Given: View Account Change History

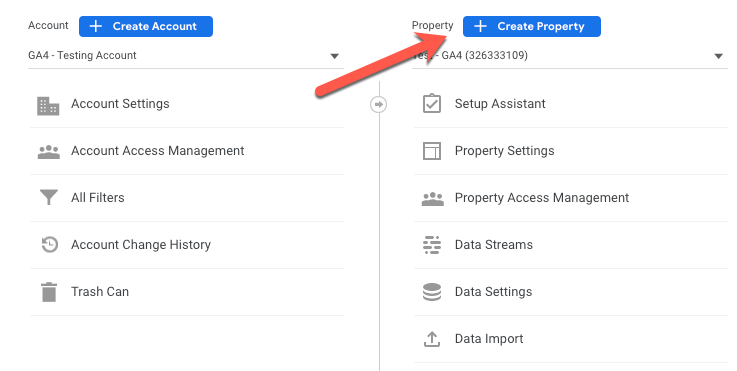Looking at the screenshot, I should coord(187,245).
